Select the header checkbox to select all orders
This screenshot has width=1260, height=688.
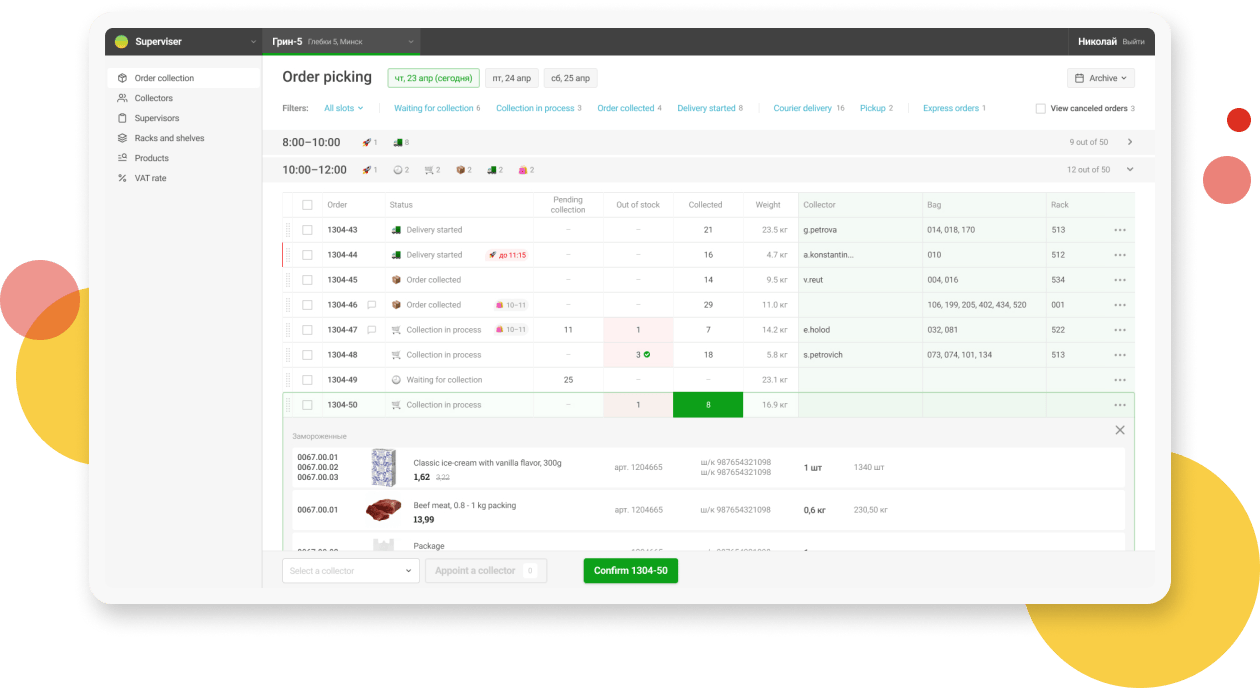pyautogui.click(x=307, y=204)
